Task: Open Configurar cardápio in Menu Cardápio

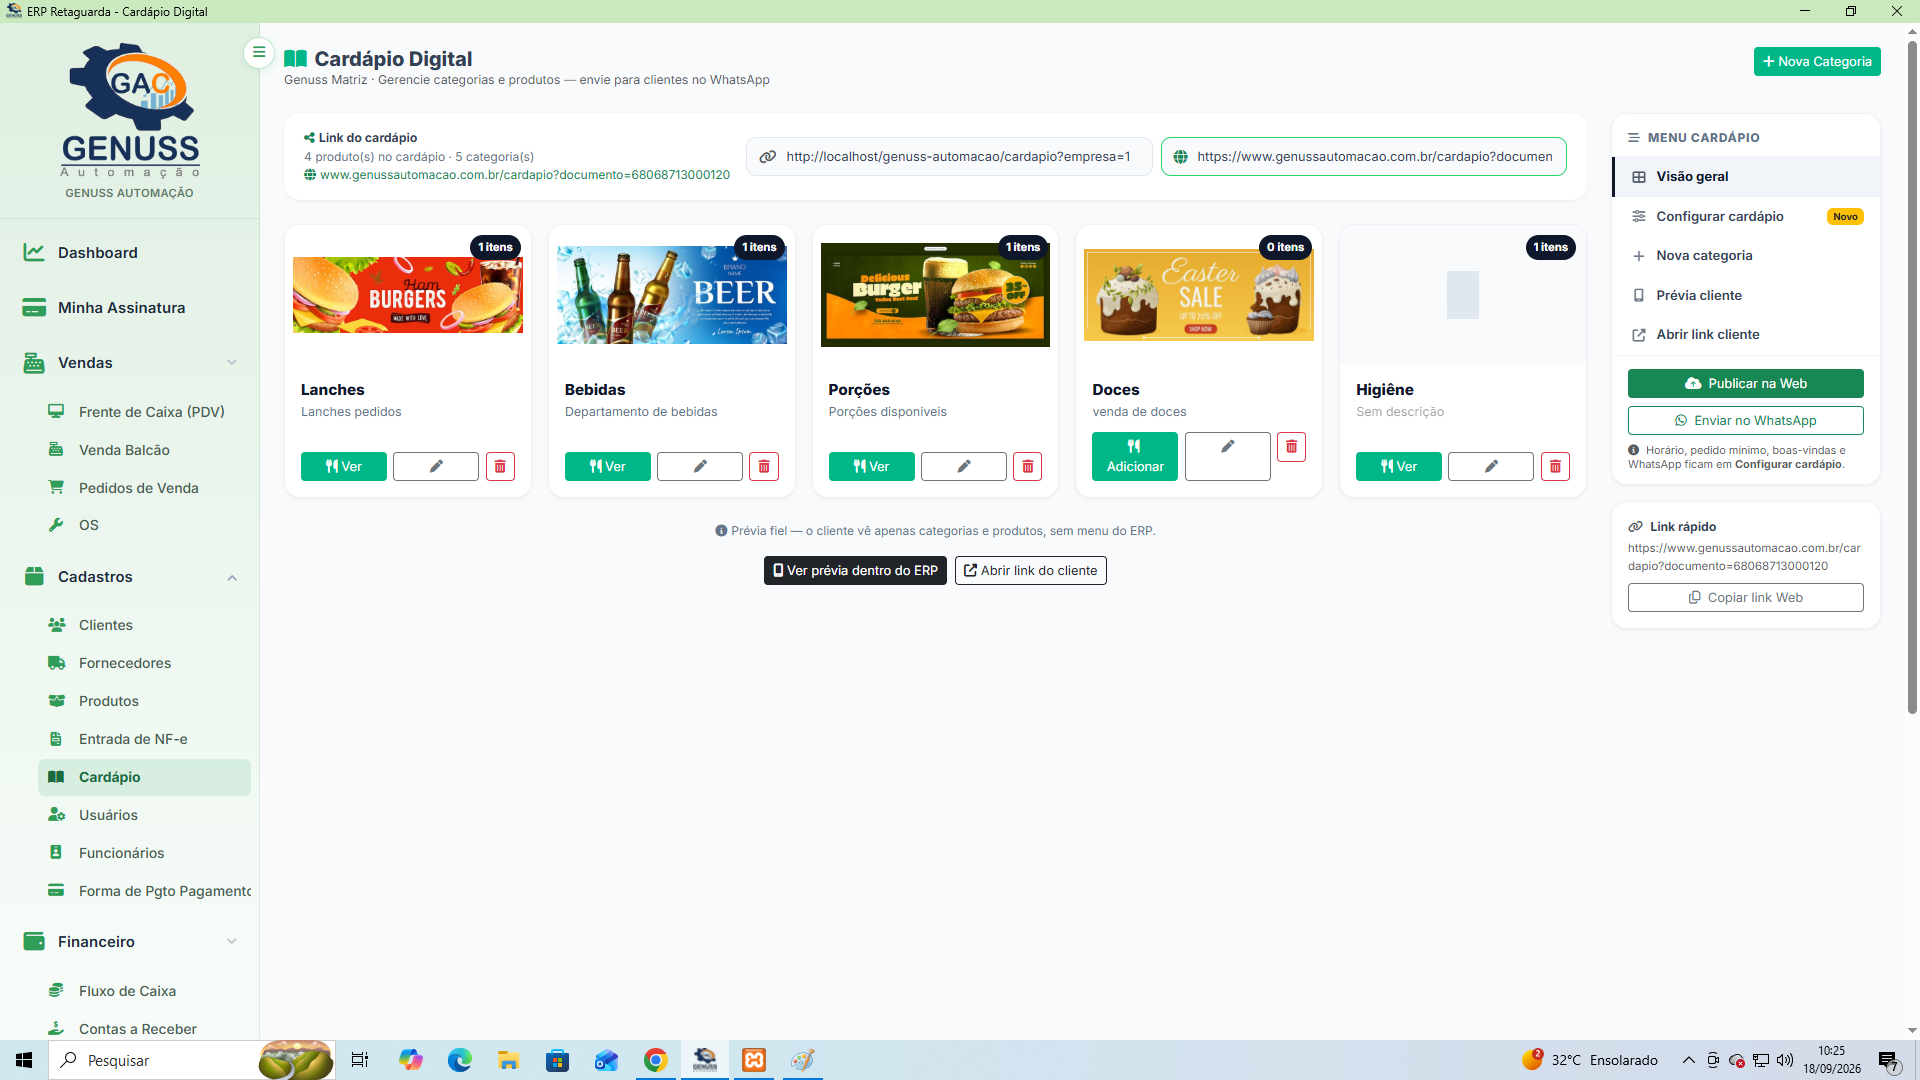Action: coord(1746,217)
